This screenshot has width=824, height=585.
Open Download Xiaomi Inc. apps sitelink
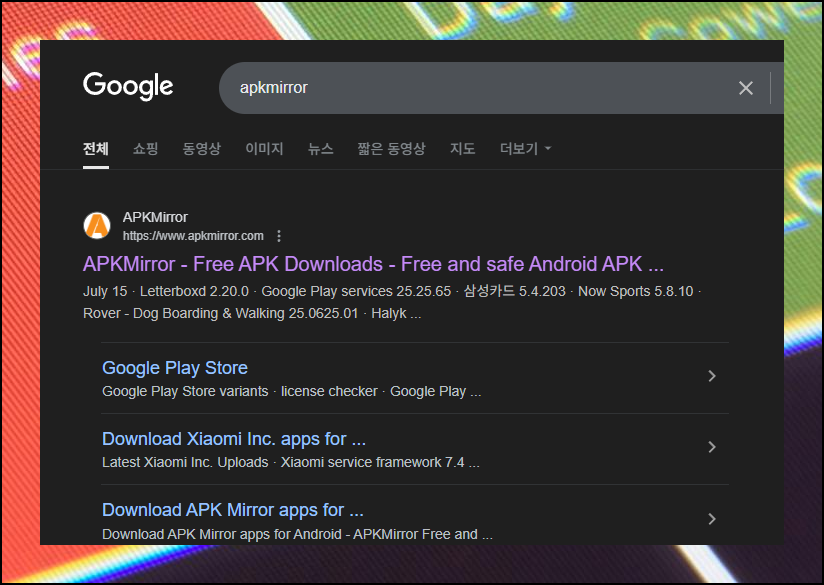point(234,439)
